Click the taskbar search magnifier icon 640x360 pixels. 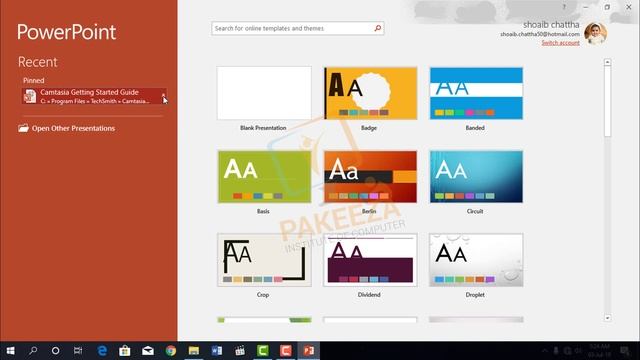tap(33, 351)
